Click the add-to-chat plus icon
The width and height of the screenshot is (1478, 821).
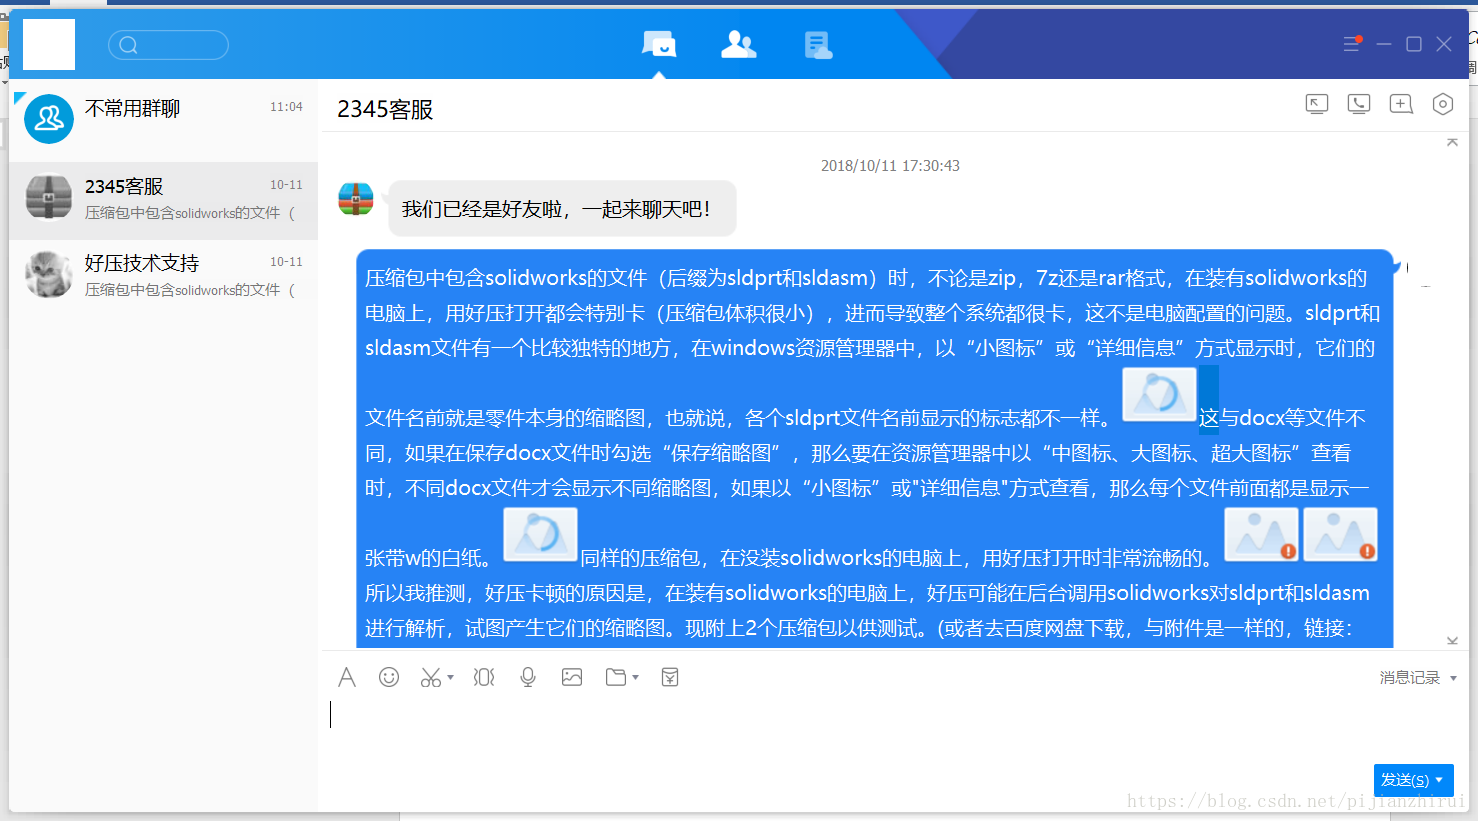click(x=1401, y=104)
